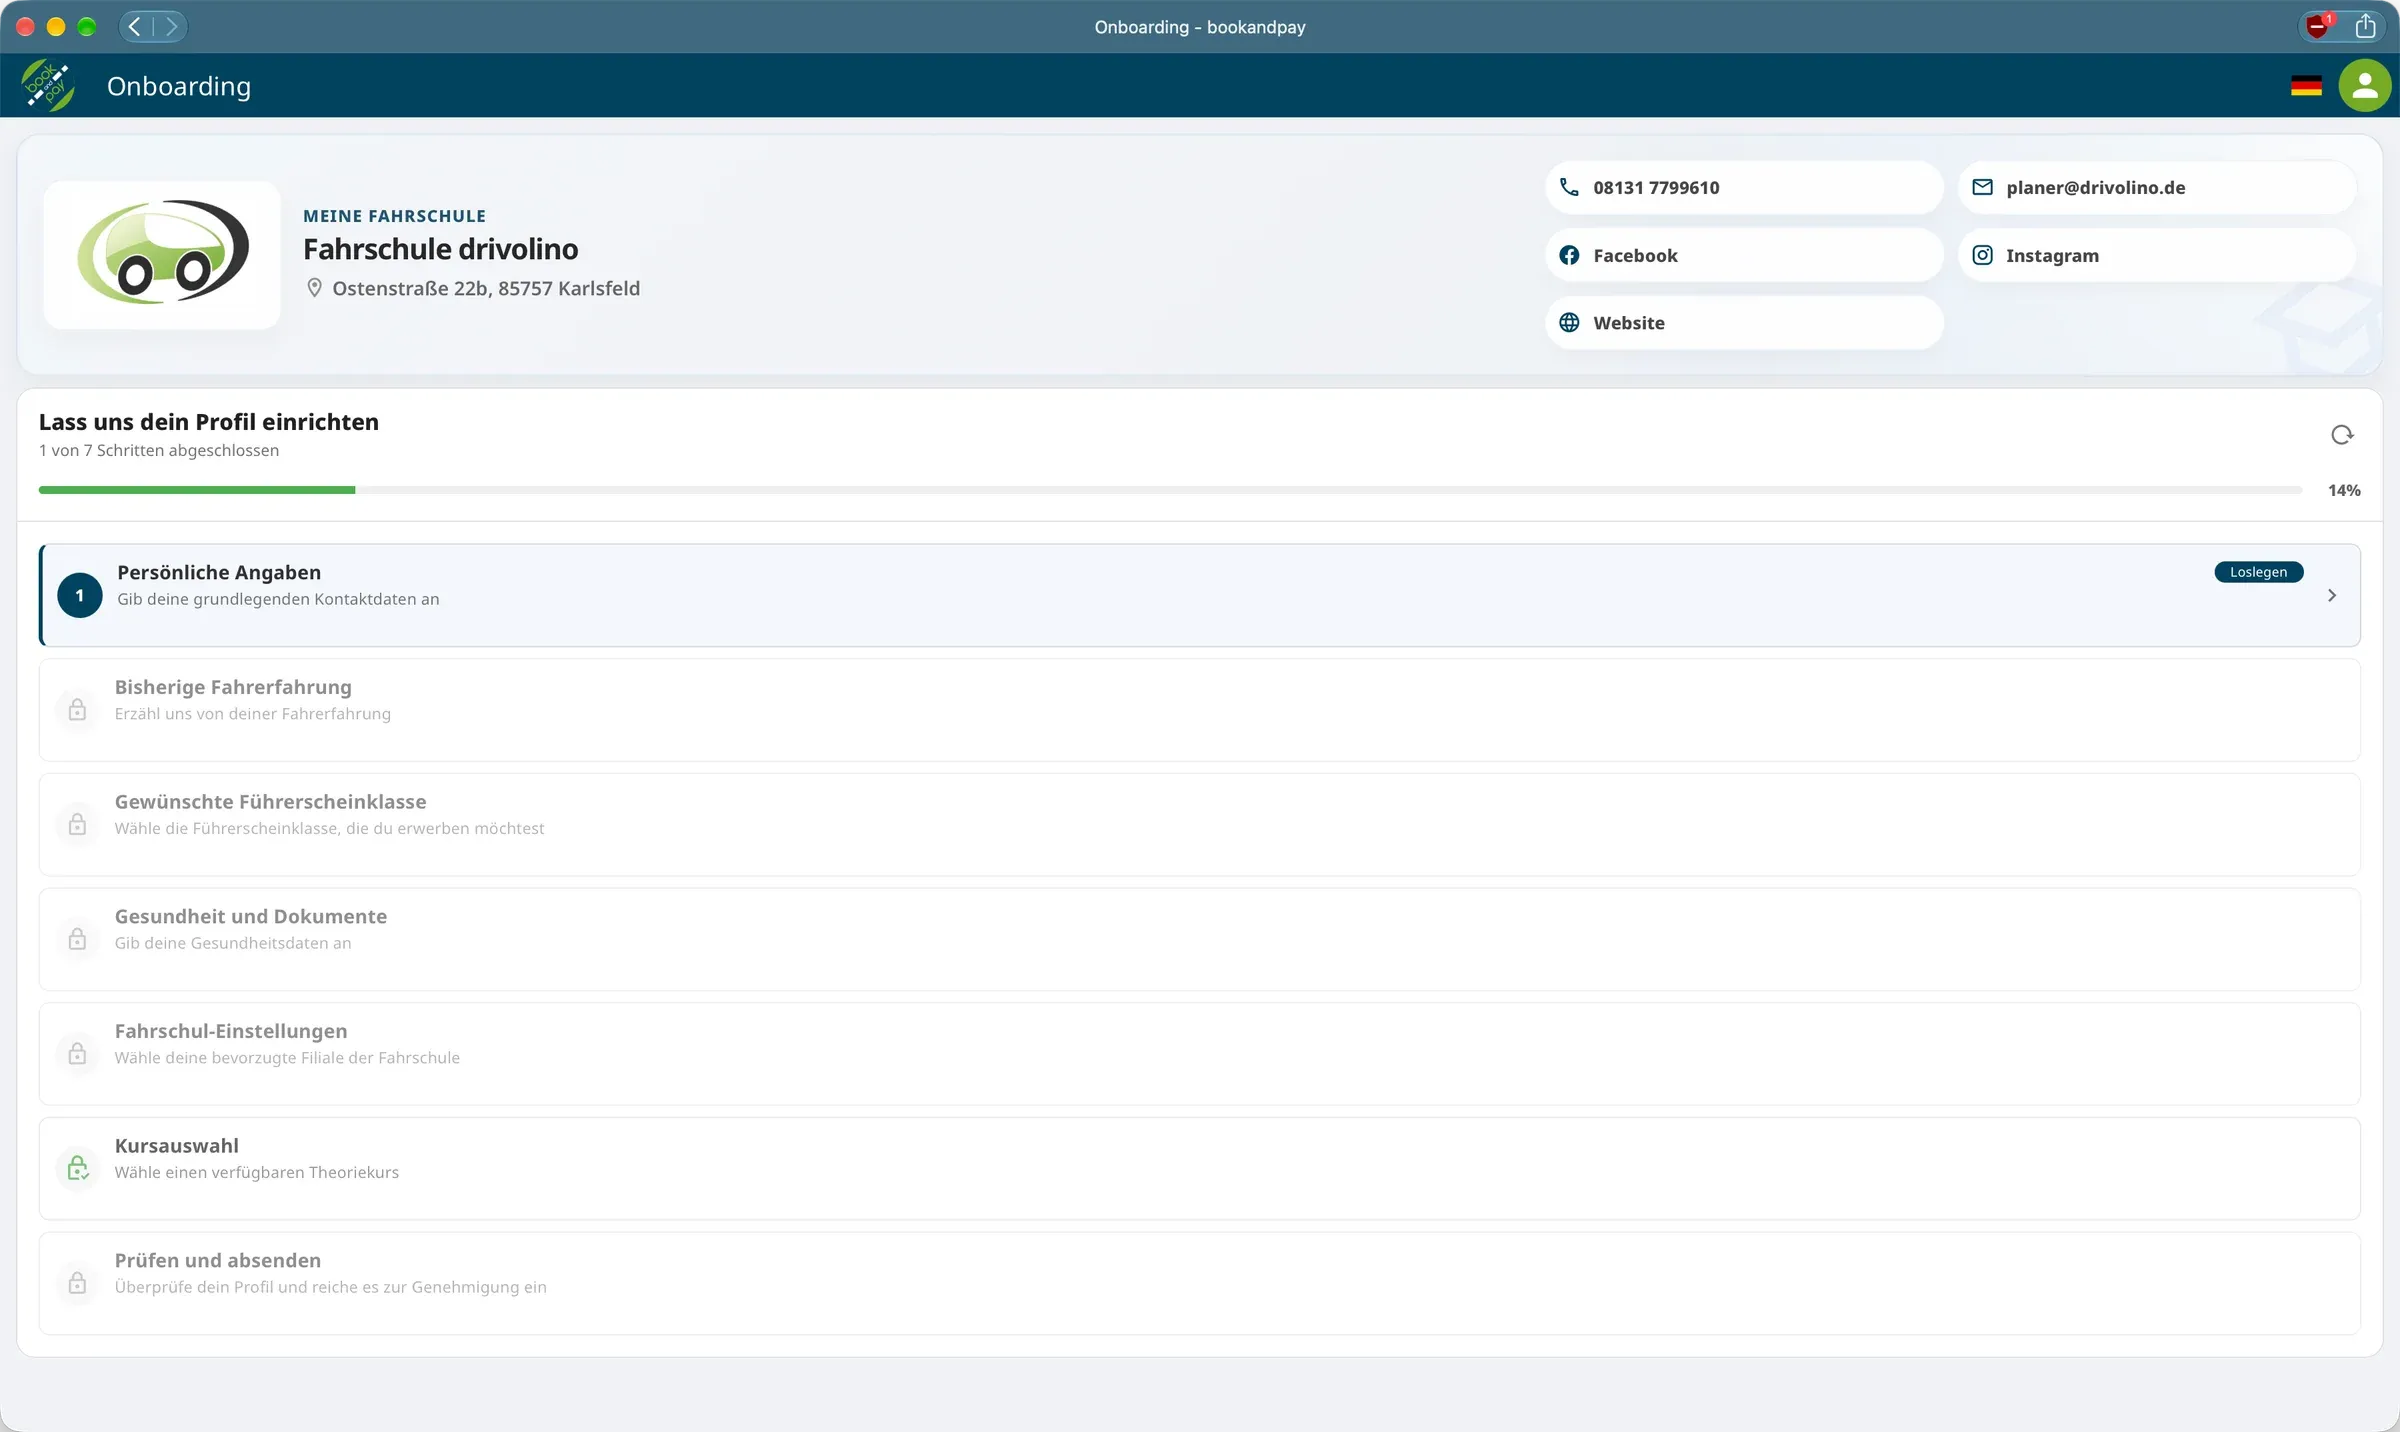Click lock icon of Fahrschul-Einstellungen

[x=77, y=1054]
